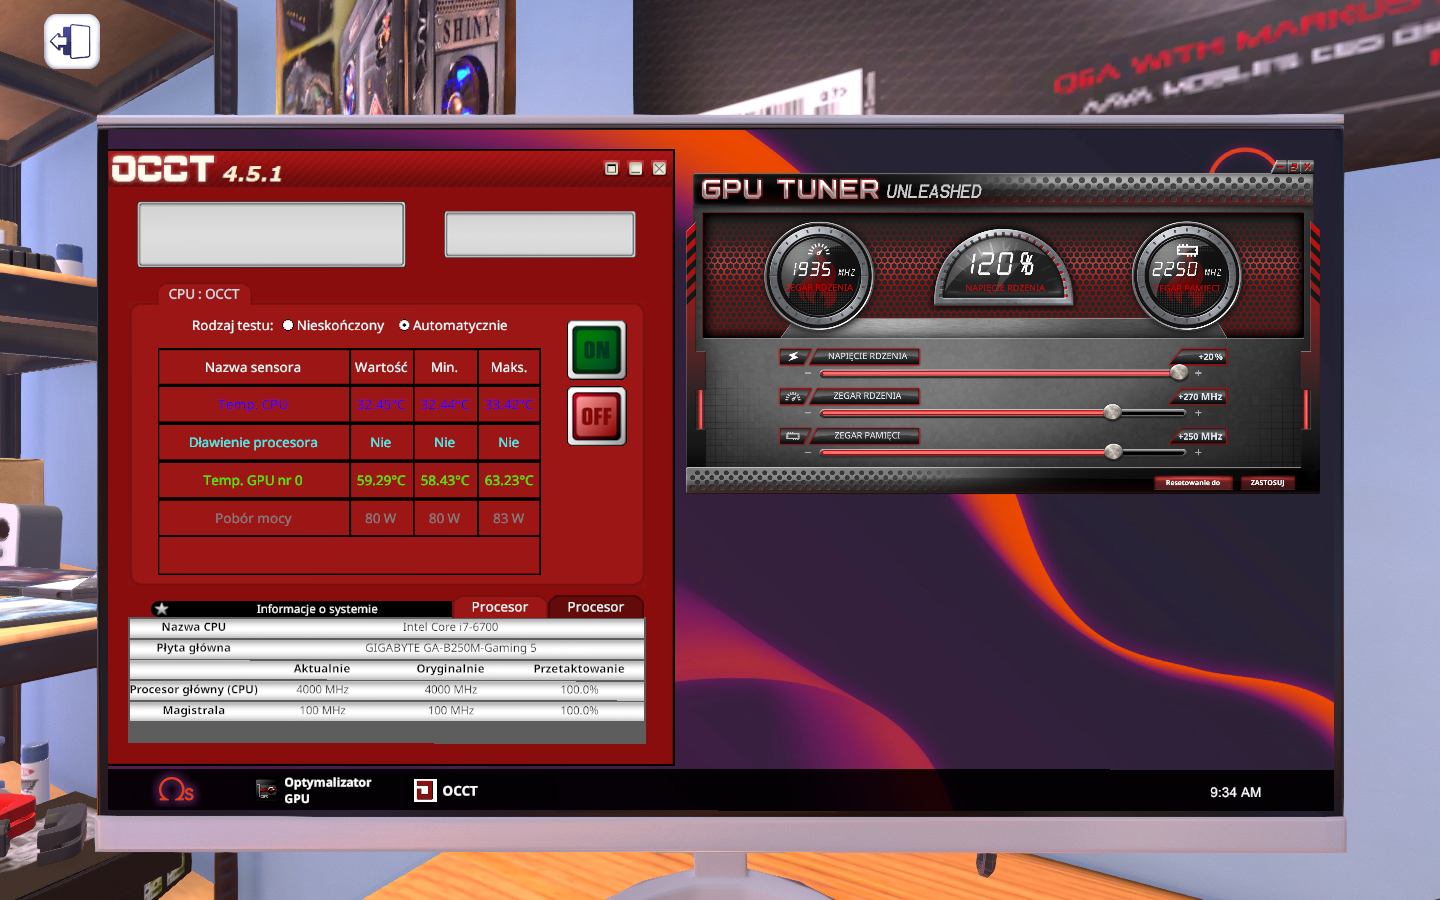This screenshot has width=1440, height=900.
Task: Click the 9:34 AM taskbar clock
Action: pyautogui.click(x=1236, y=792)
